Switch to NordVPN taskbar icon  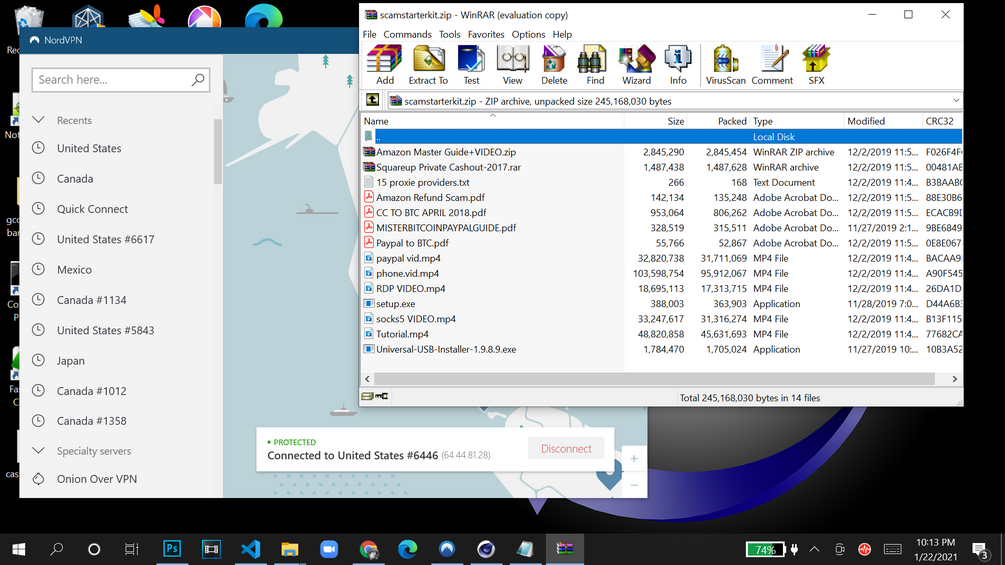[x=447, y=549]
